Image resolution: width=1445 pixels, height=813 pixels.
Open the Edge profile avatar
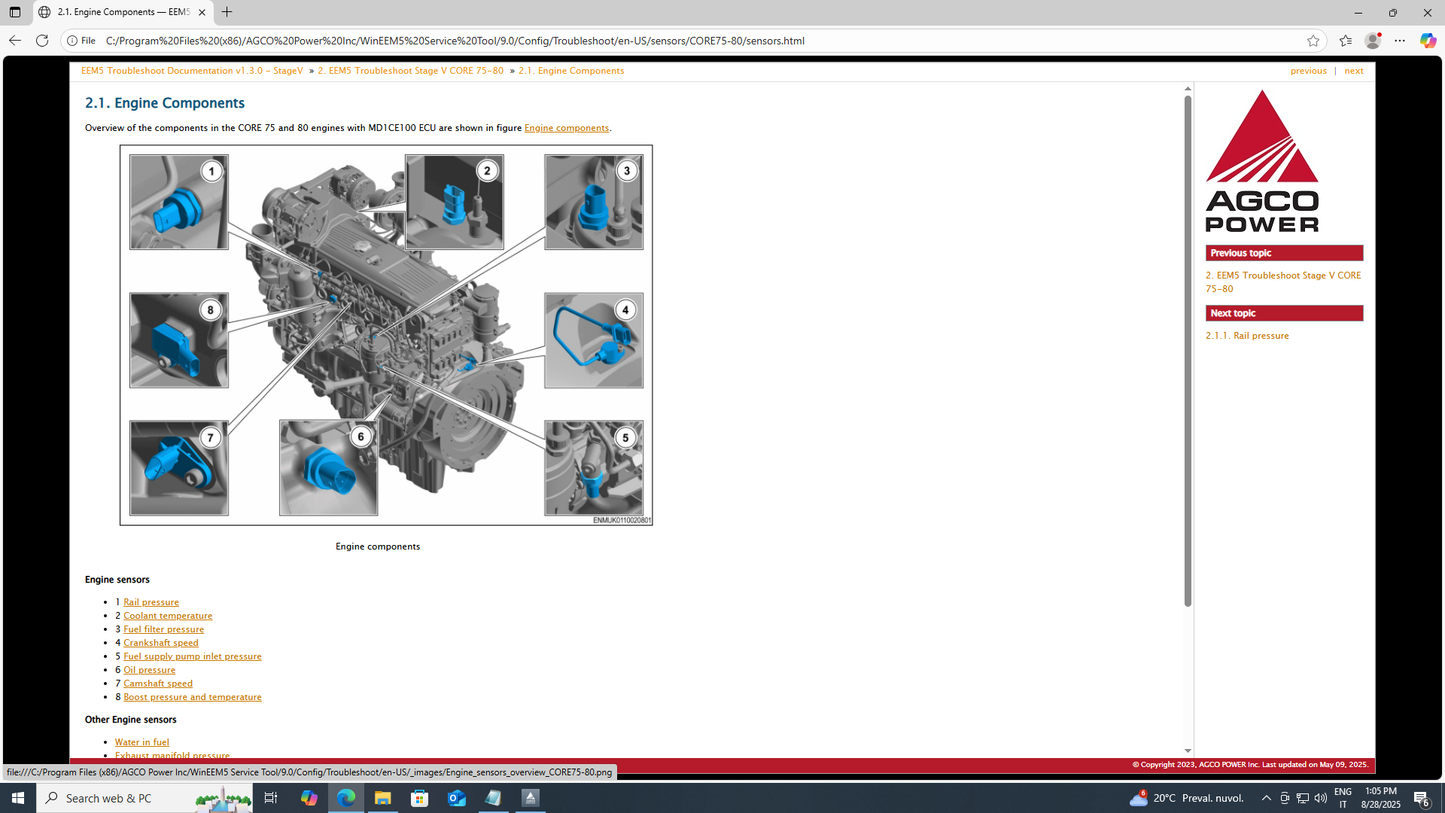click(x=1371, y=41)
